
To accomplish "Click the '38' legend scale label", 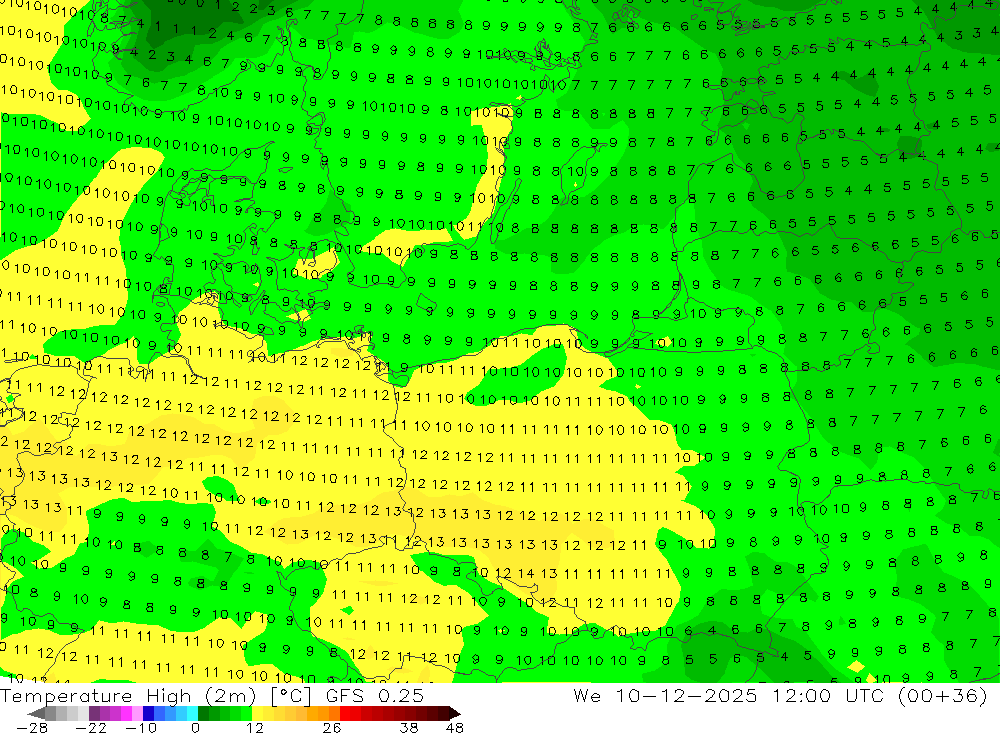I will pos(409,728).
